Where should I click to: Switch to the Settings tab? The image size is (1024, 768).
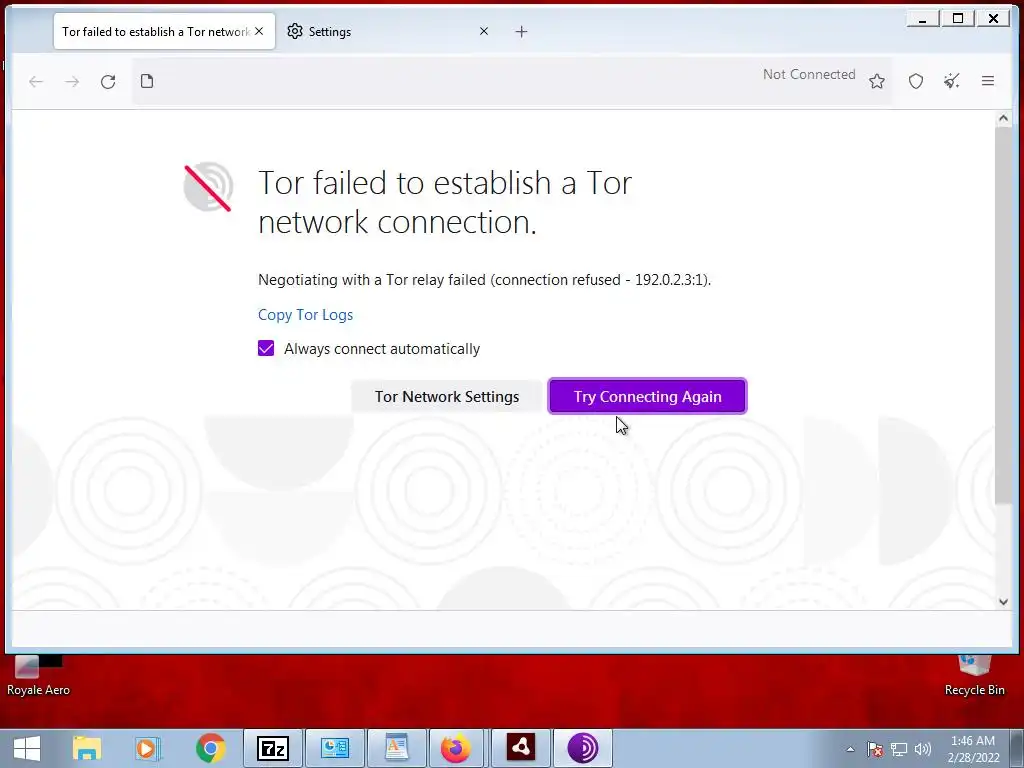tap(389, 31)
